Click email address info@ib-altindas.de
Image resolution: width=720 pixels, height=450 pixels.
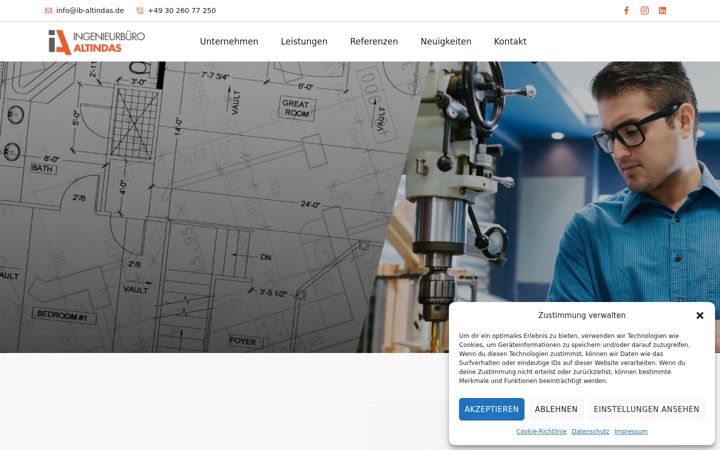tap(90, 11)
